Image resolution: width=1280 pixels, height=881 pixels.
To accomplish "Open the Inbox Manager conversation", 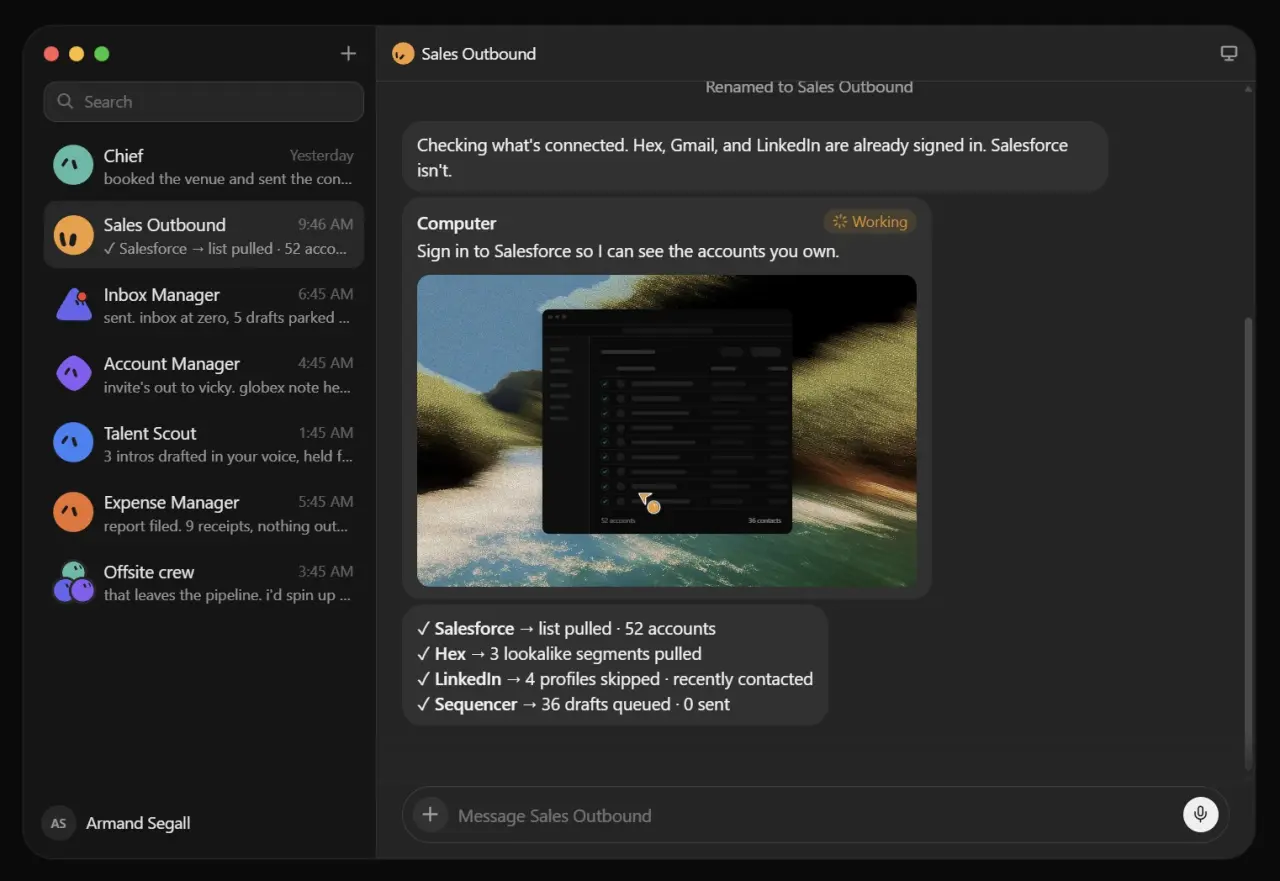I will coord(203,304).
